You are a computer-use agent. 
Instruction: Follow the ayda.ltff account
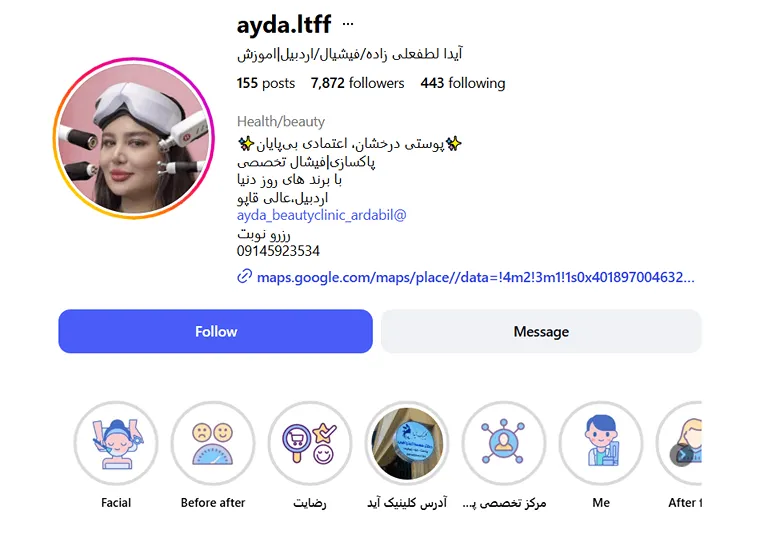tap(216, 331)
